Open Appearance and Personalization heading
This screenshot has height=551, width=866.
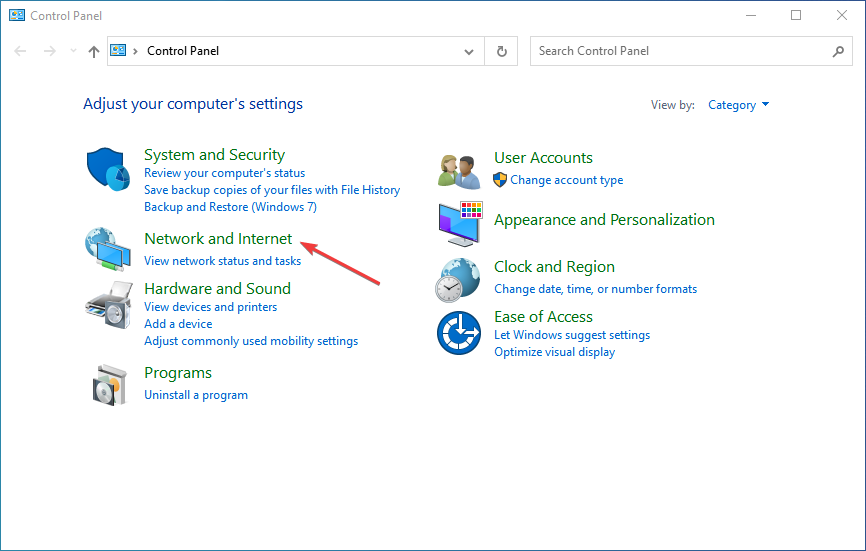604,220
